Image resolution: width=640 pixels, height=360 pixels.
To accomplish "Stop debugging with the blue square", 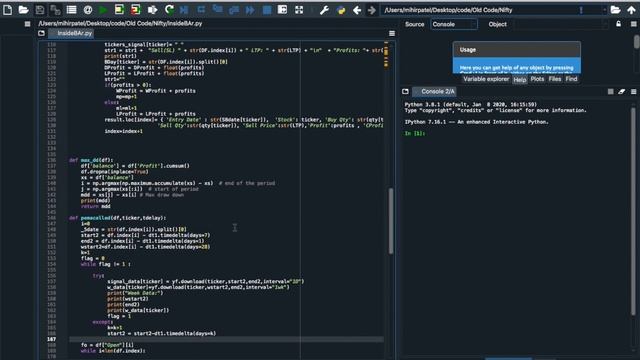I will [267, 10].
